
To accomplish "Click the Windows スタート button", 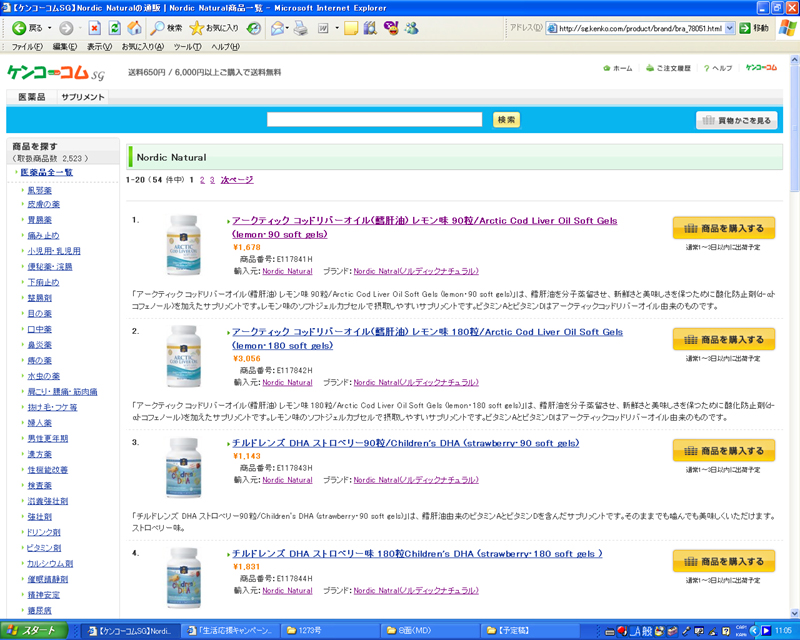I will pos(35,631).
